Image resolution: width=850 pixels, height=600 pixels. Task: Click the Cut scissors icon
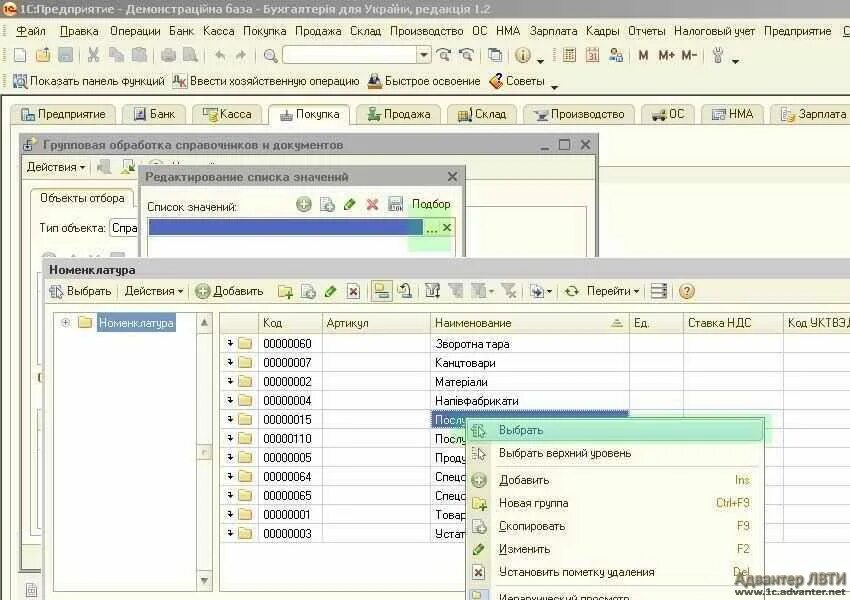point(93,55)
